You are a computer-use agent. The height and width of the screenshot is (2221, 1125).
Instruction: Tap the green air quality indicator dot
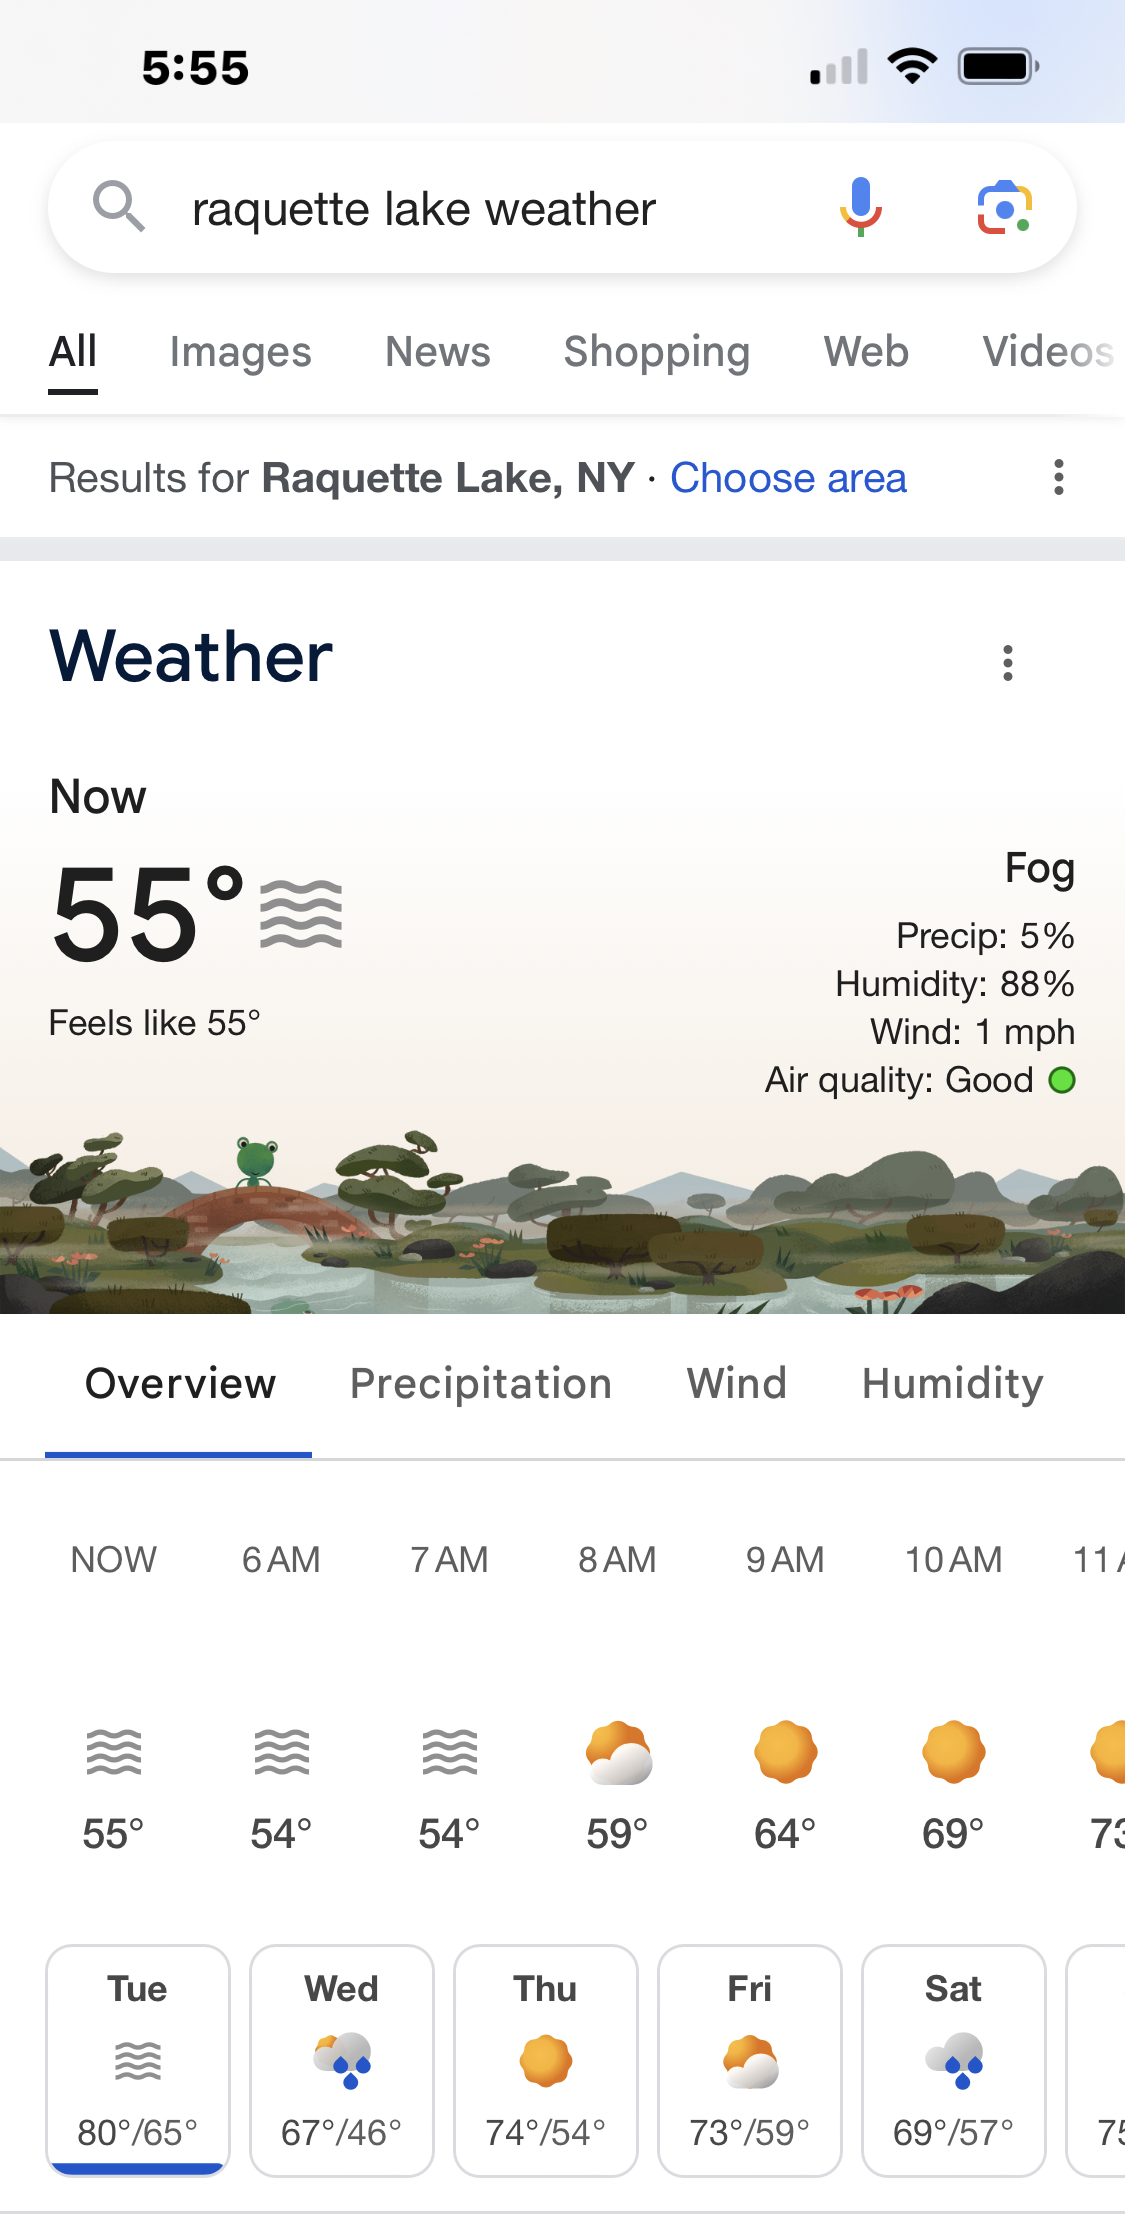coord(1062,1080)
